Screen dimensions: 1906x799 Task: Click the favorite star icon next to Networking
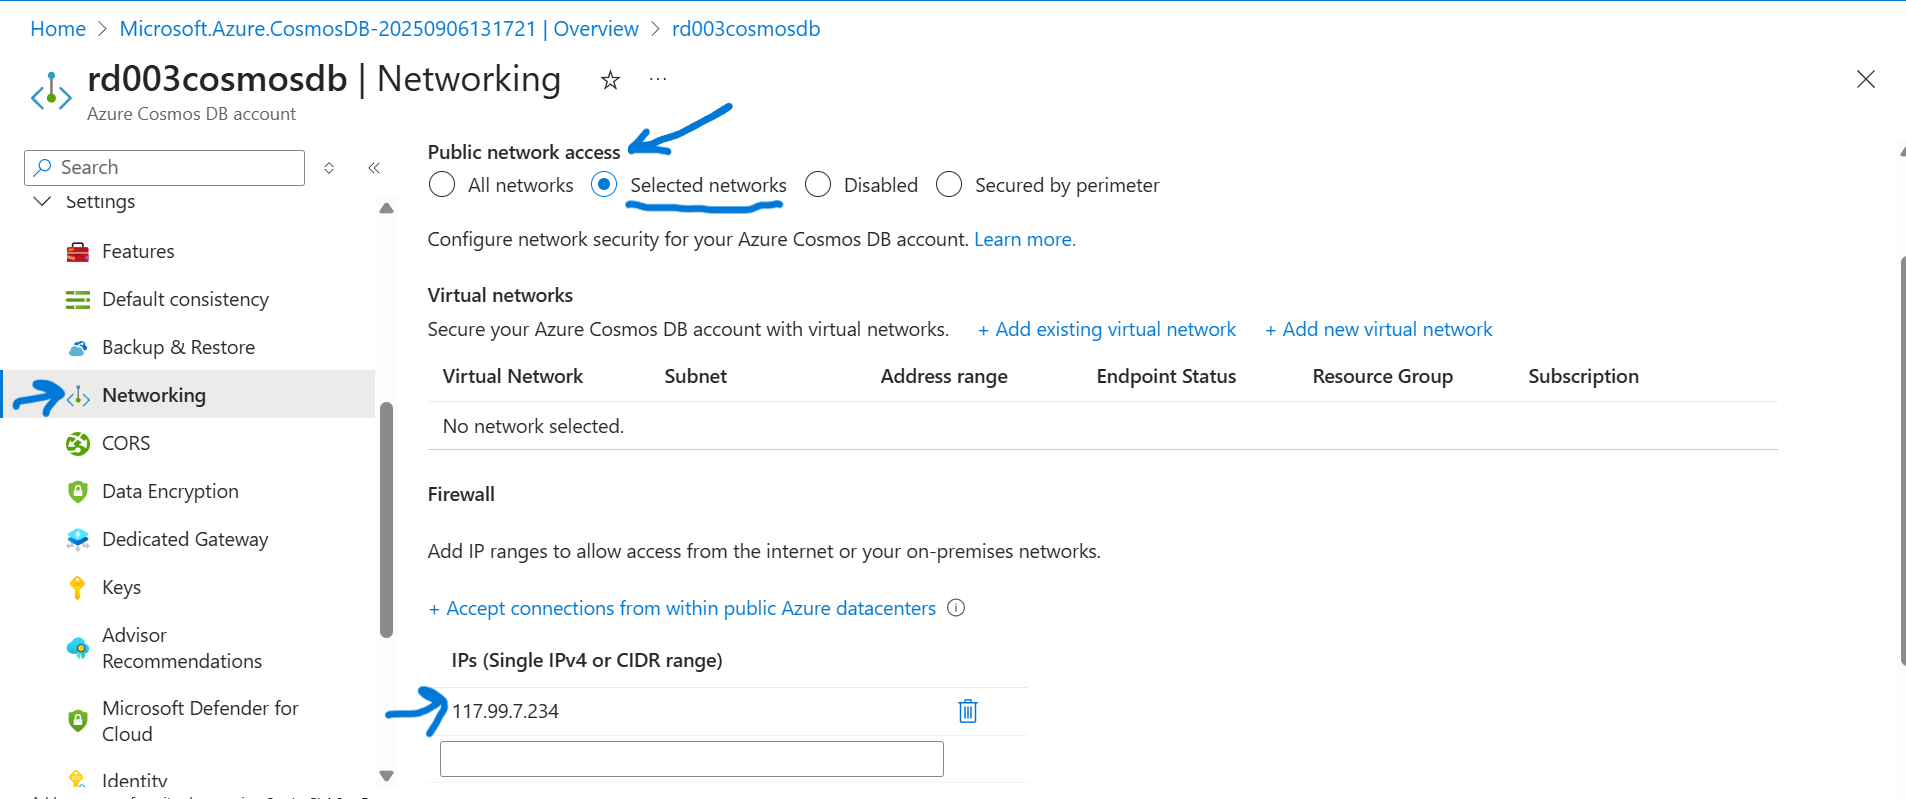610,80
